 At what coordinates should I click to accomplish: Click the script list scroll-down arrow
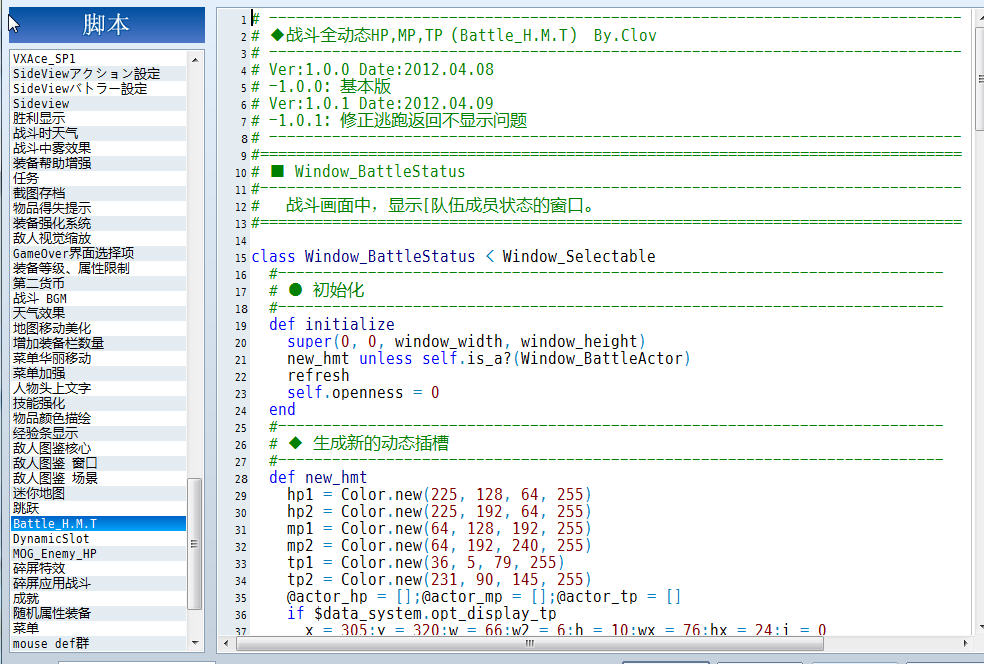pyautogui.click(x=195, y=643)
